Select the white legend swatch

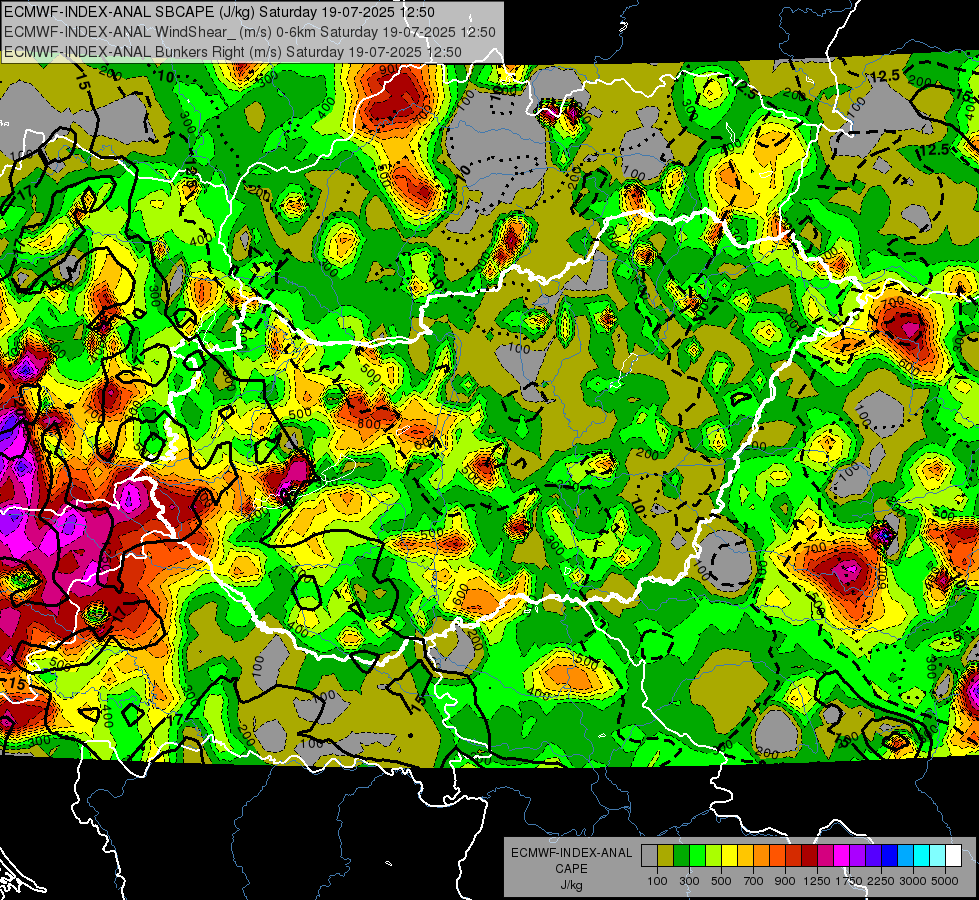(x=953, y=856)
